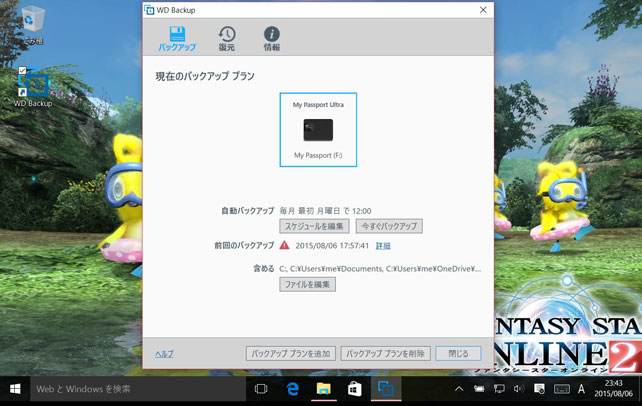Open the Windows Start menu
The height and width of the screenshot is (406, 642).
click(x=15, y=389)
